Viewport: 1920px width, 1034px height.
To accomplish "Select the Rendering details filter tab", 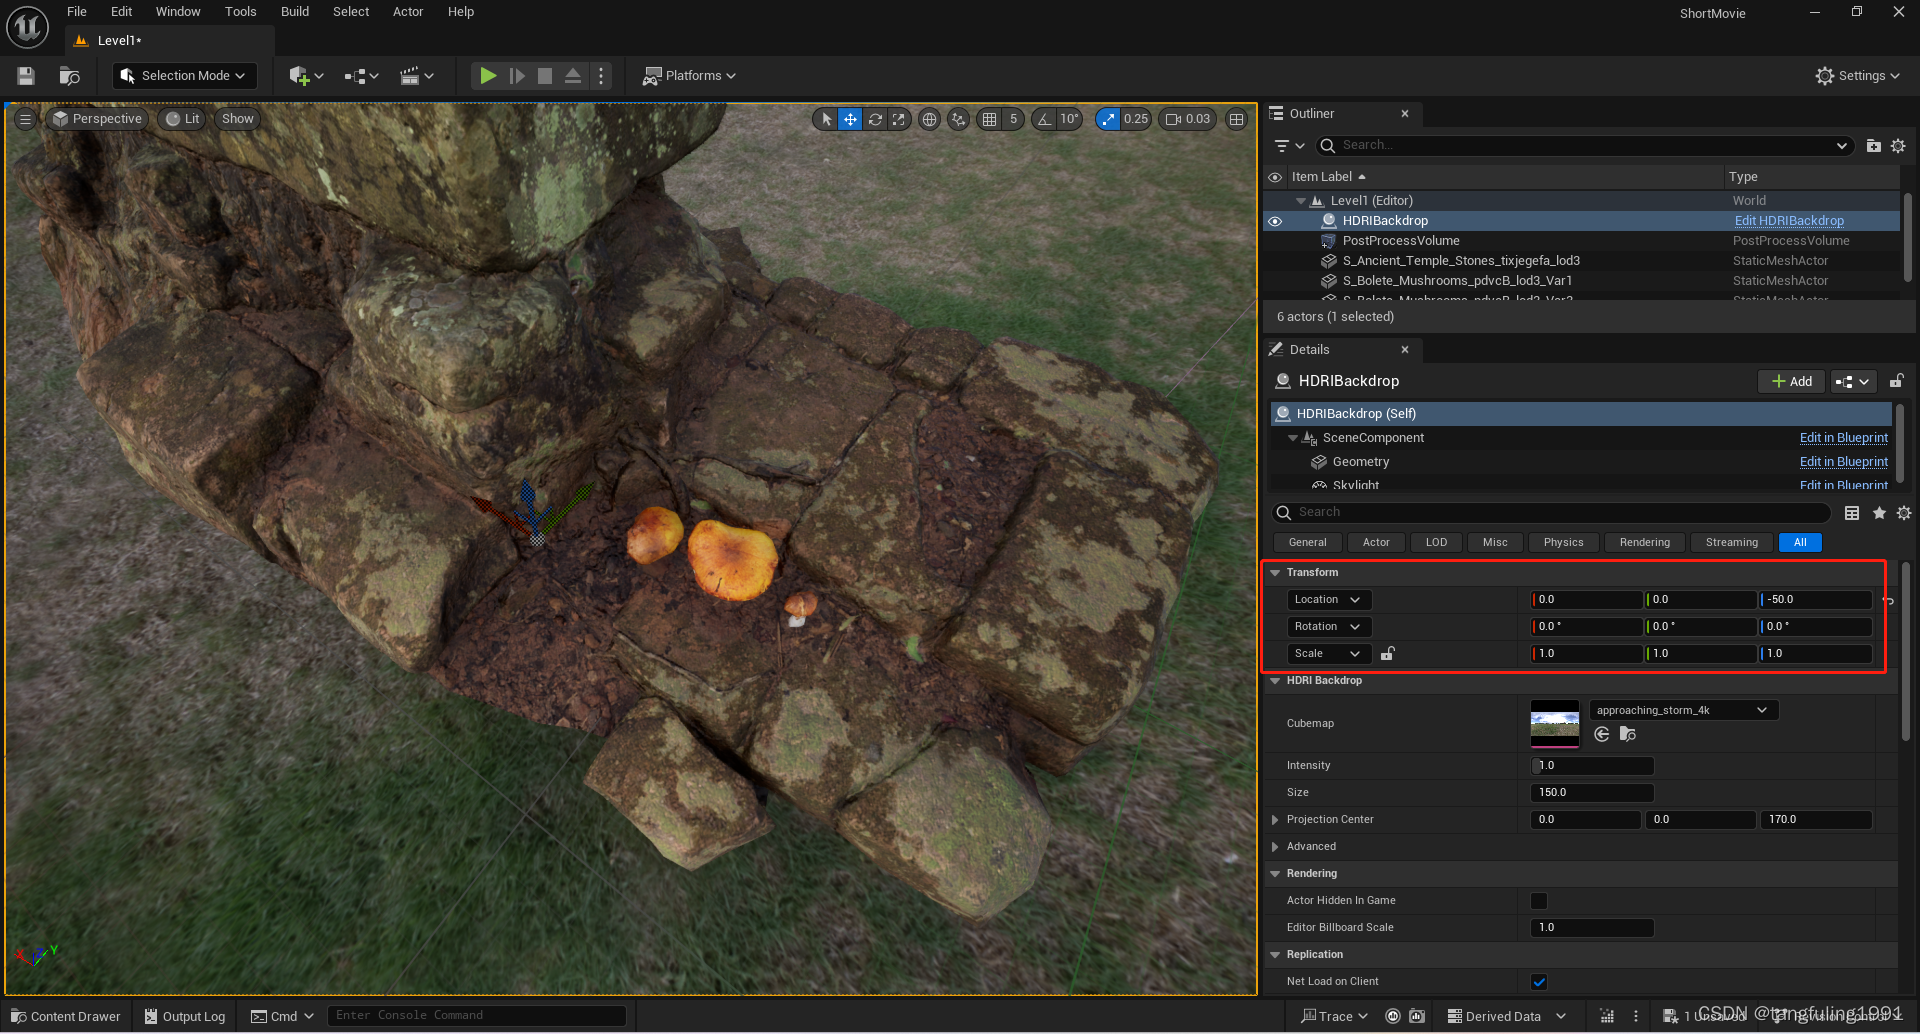I will coord(1645,543).
